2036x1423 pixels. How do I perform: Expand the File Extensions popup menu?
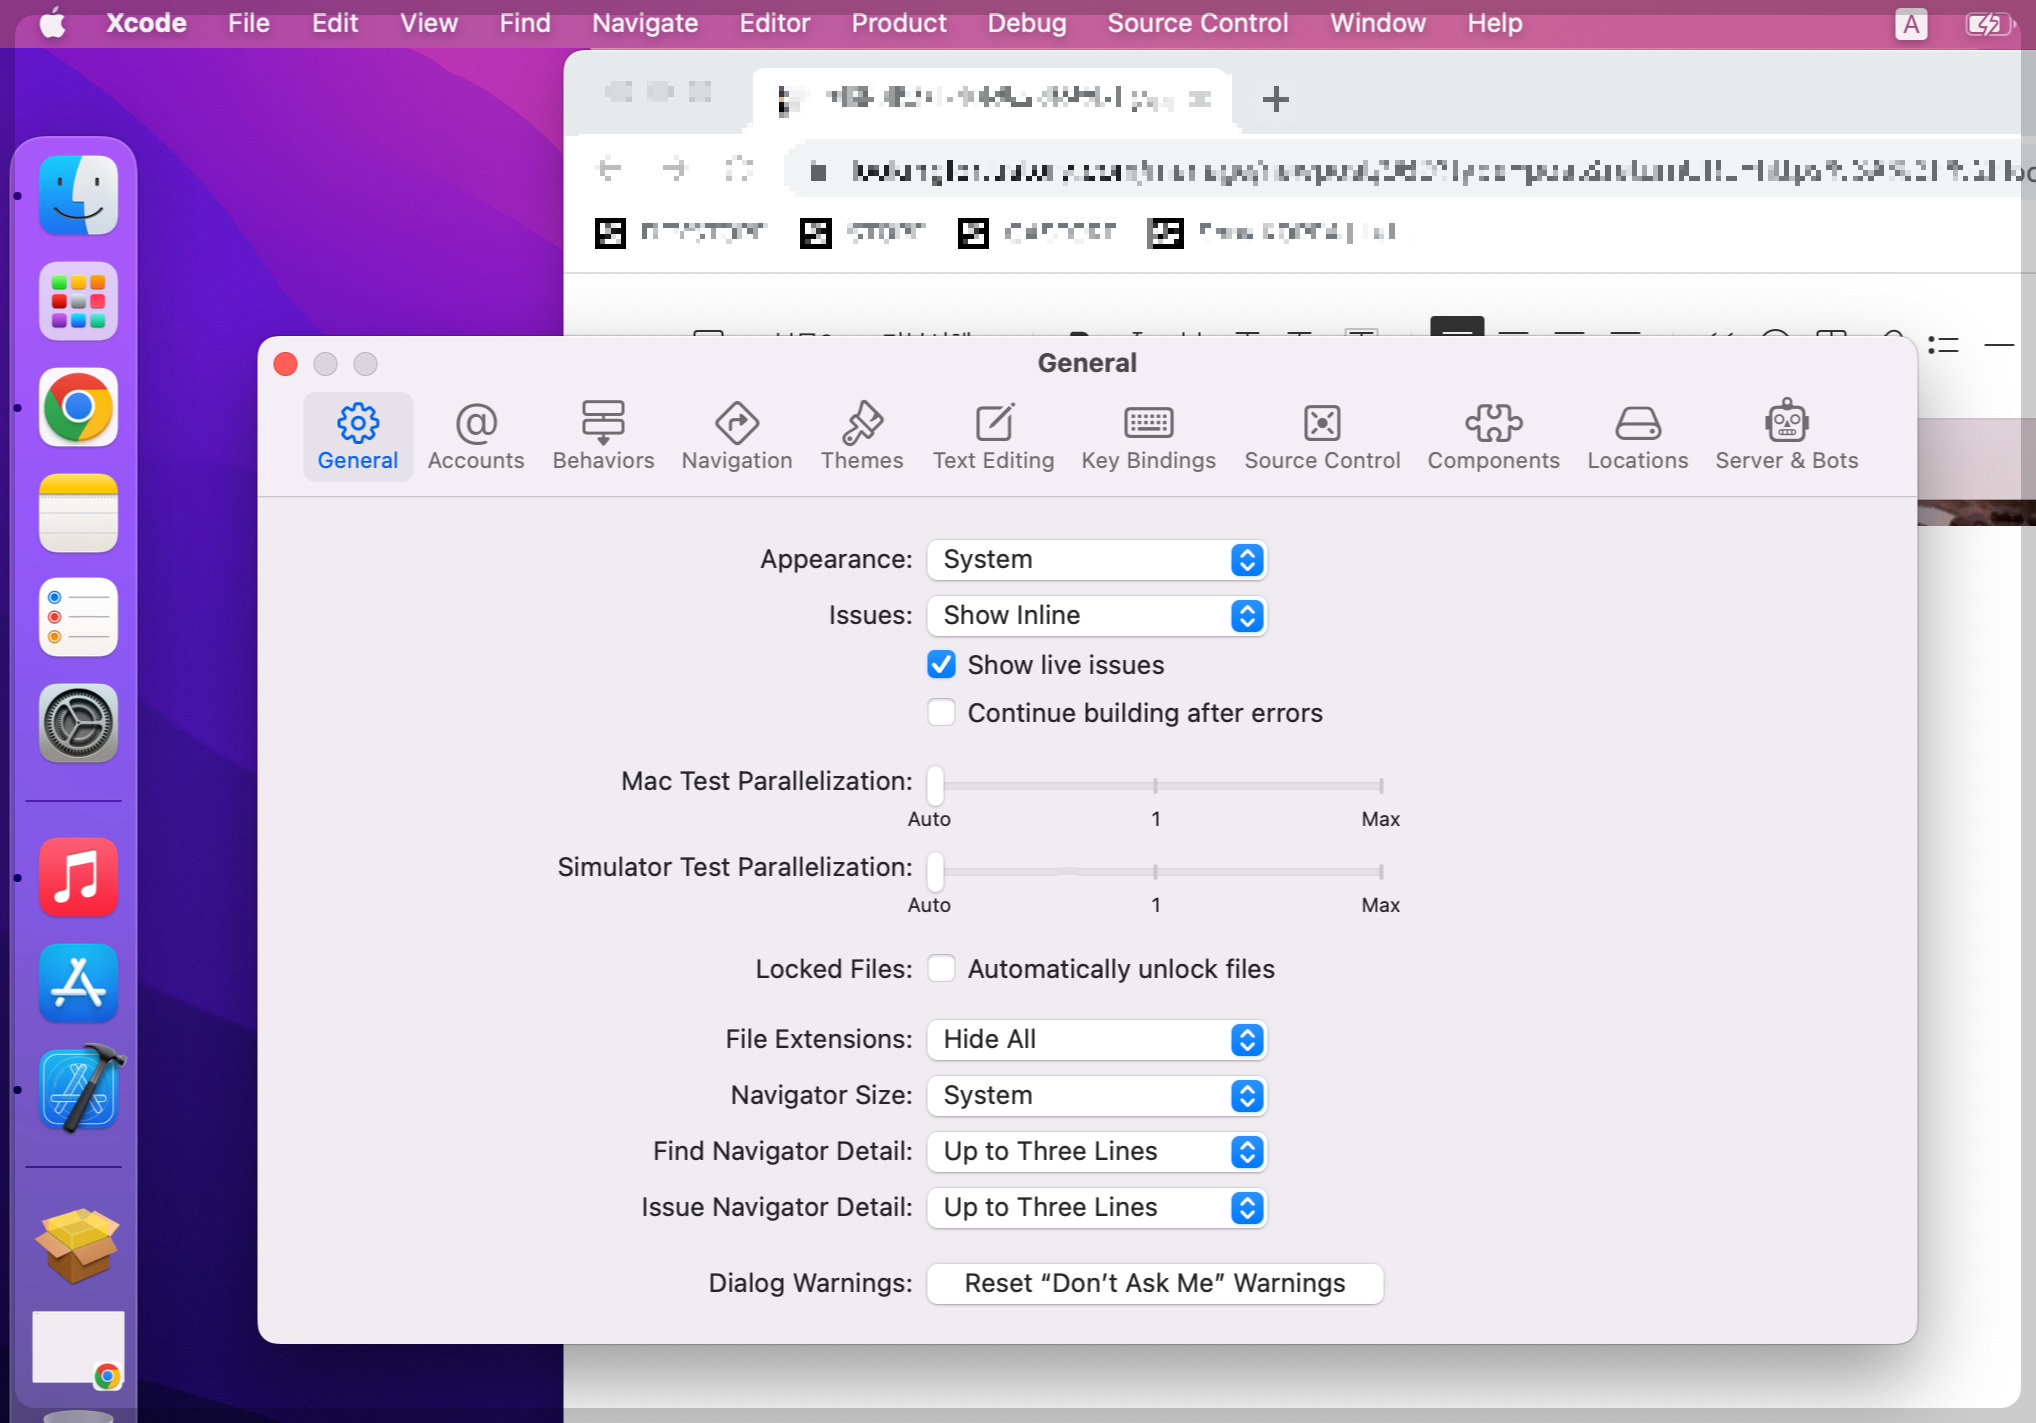(x=1096, y=1040)
